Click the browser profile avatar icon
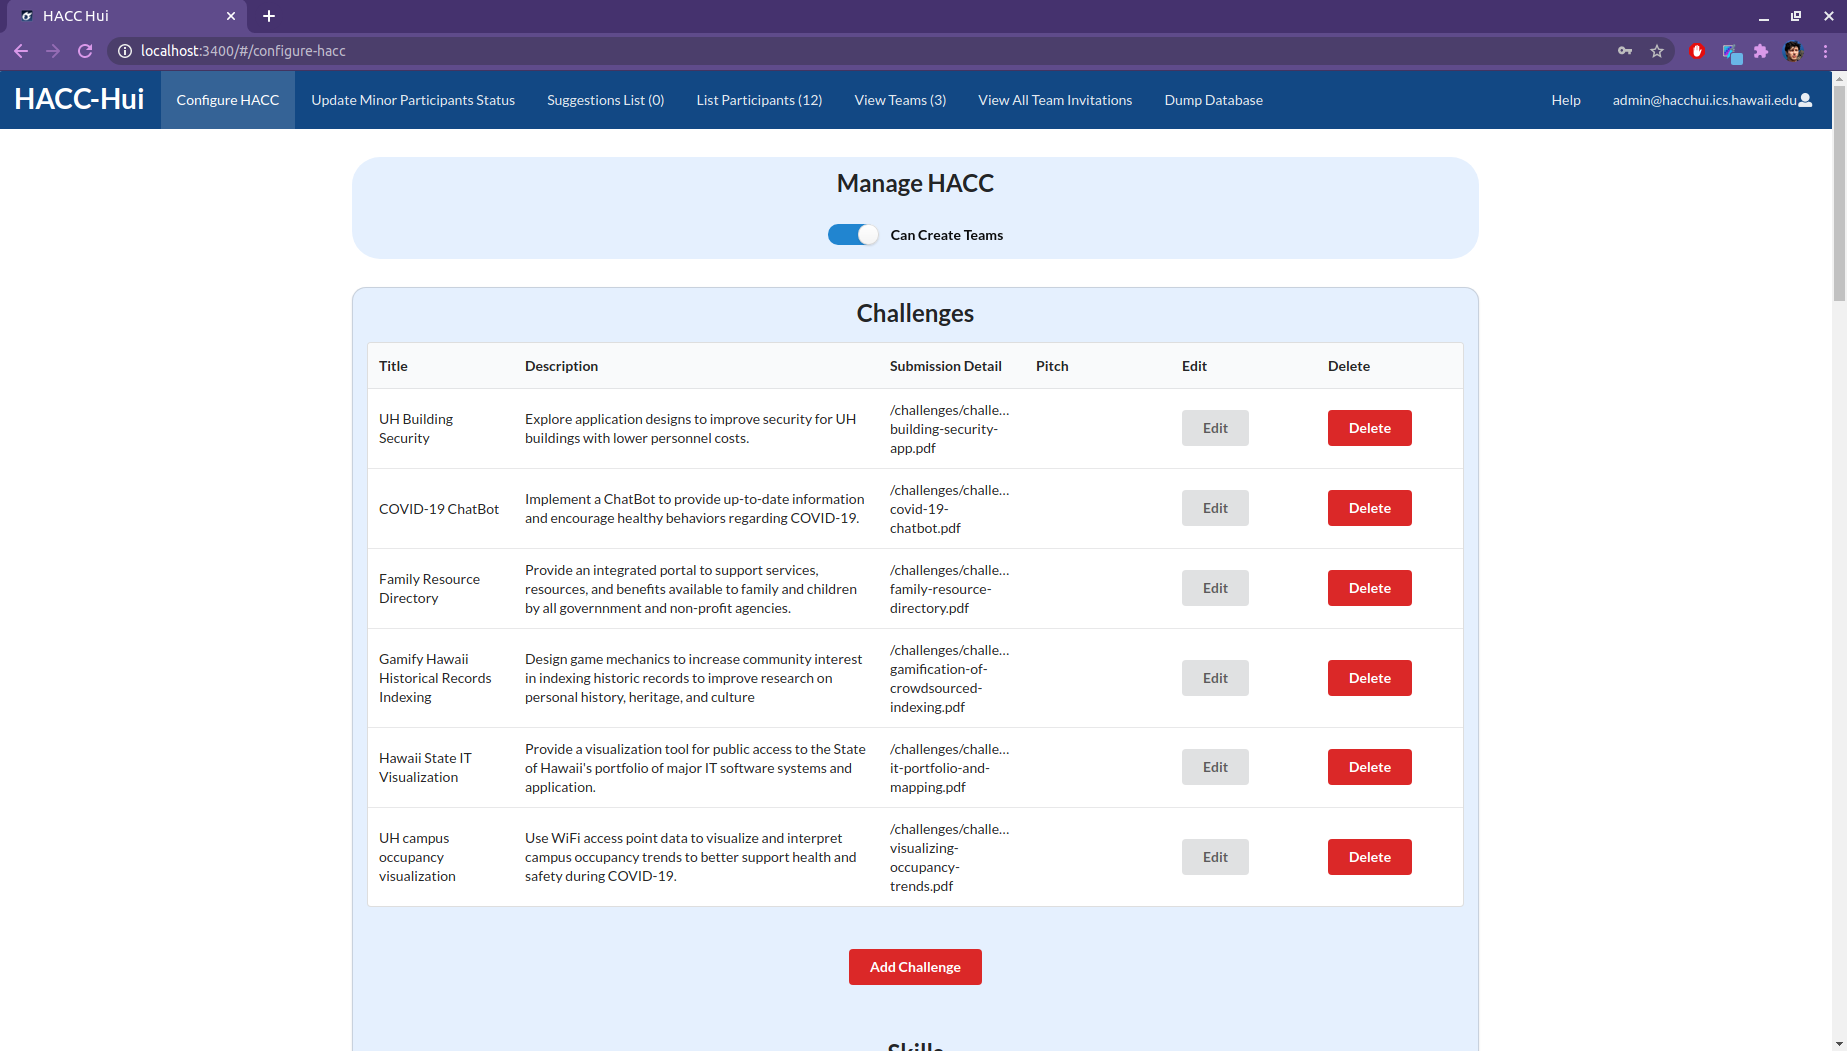Screen dimensions: 1847x1051 (1793, 51)
